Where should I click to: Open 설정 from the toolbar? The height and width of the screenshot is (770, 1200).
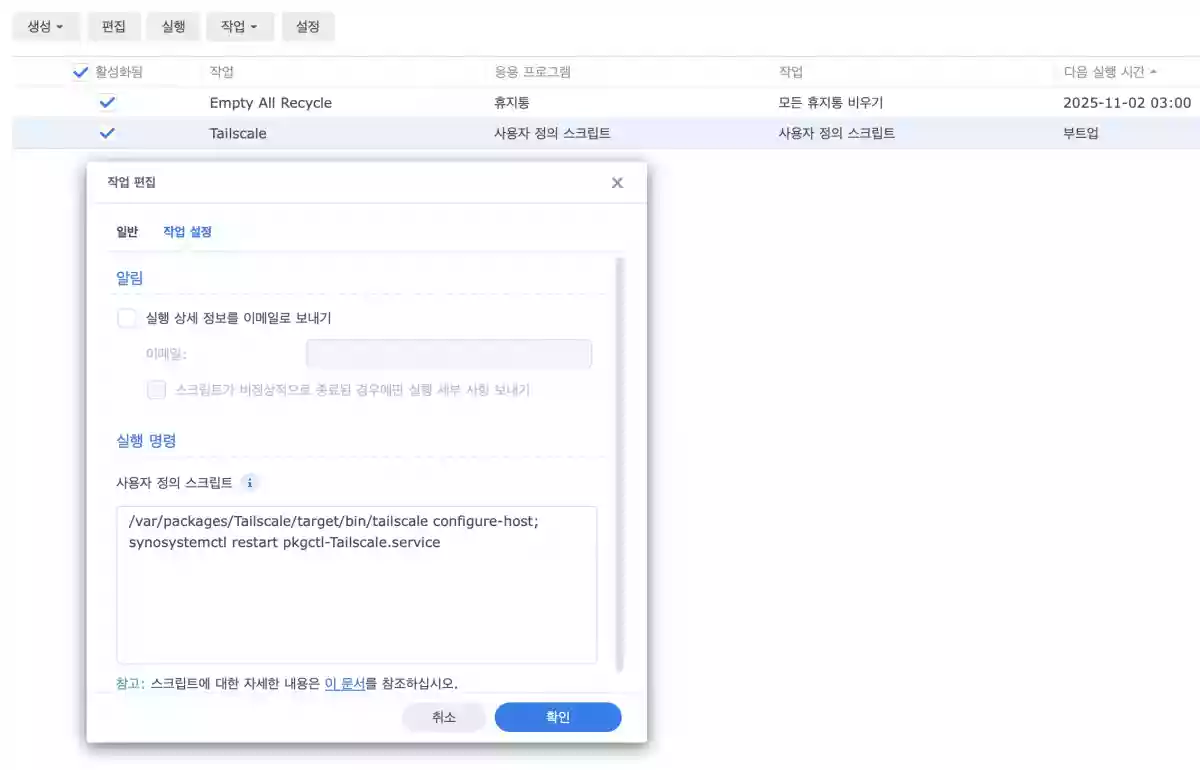307,27
